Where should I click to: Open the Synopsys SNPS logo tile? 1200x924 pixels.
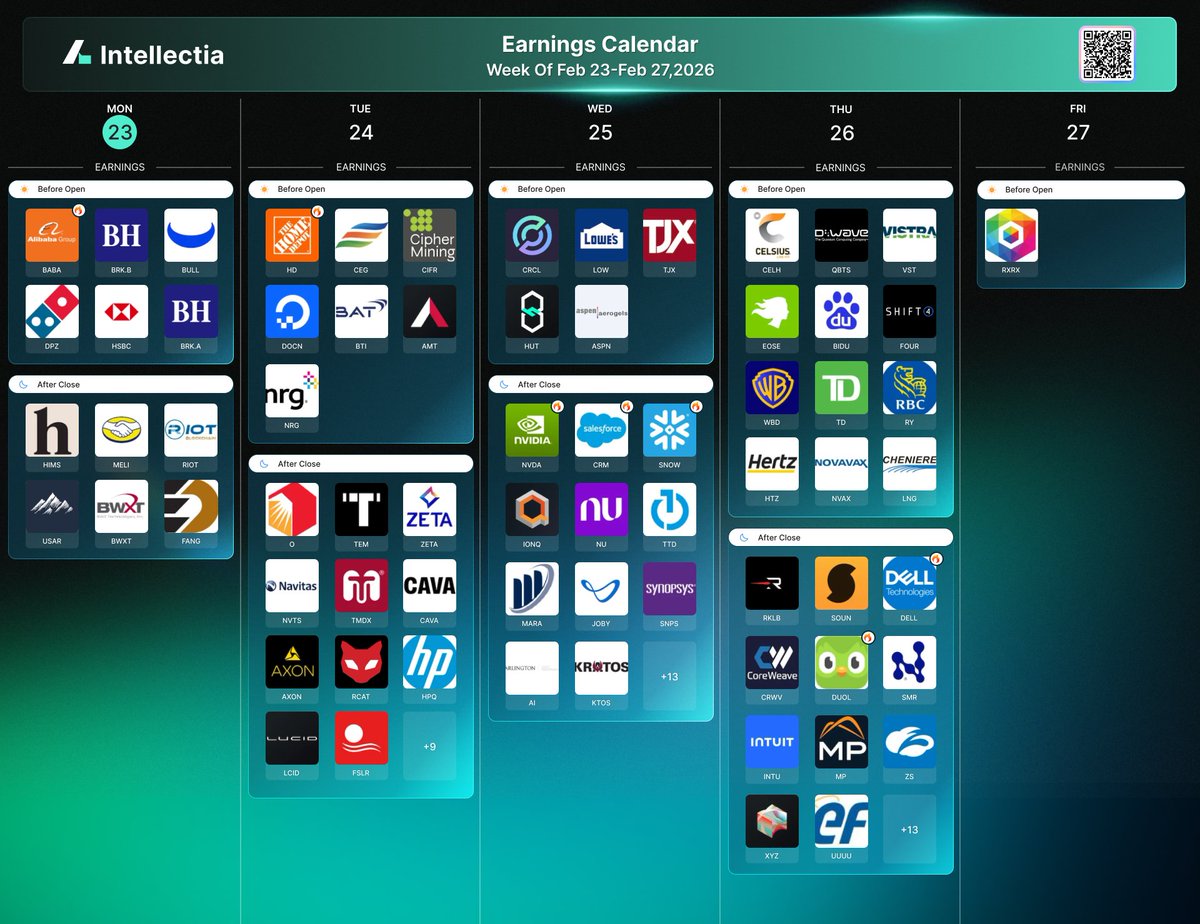(670, 588)
